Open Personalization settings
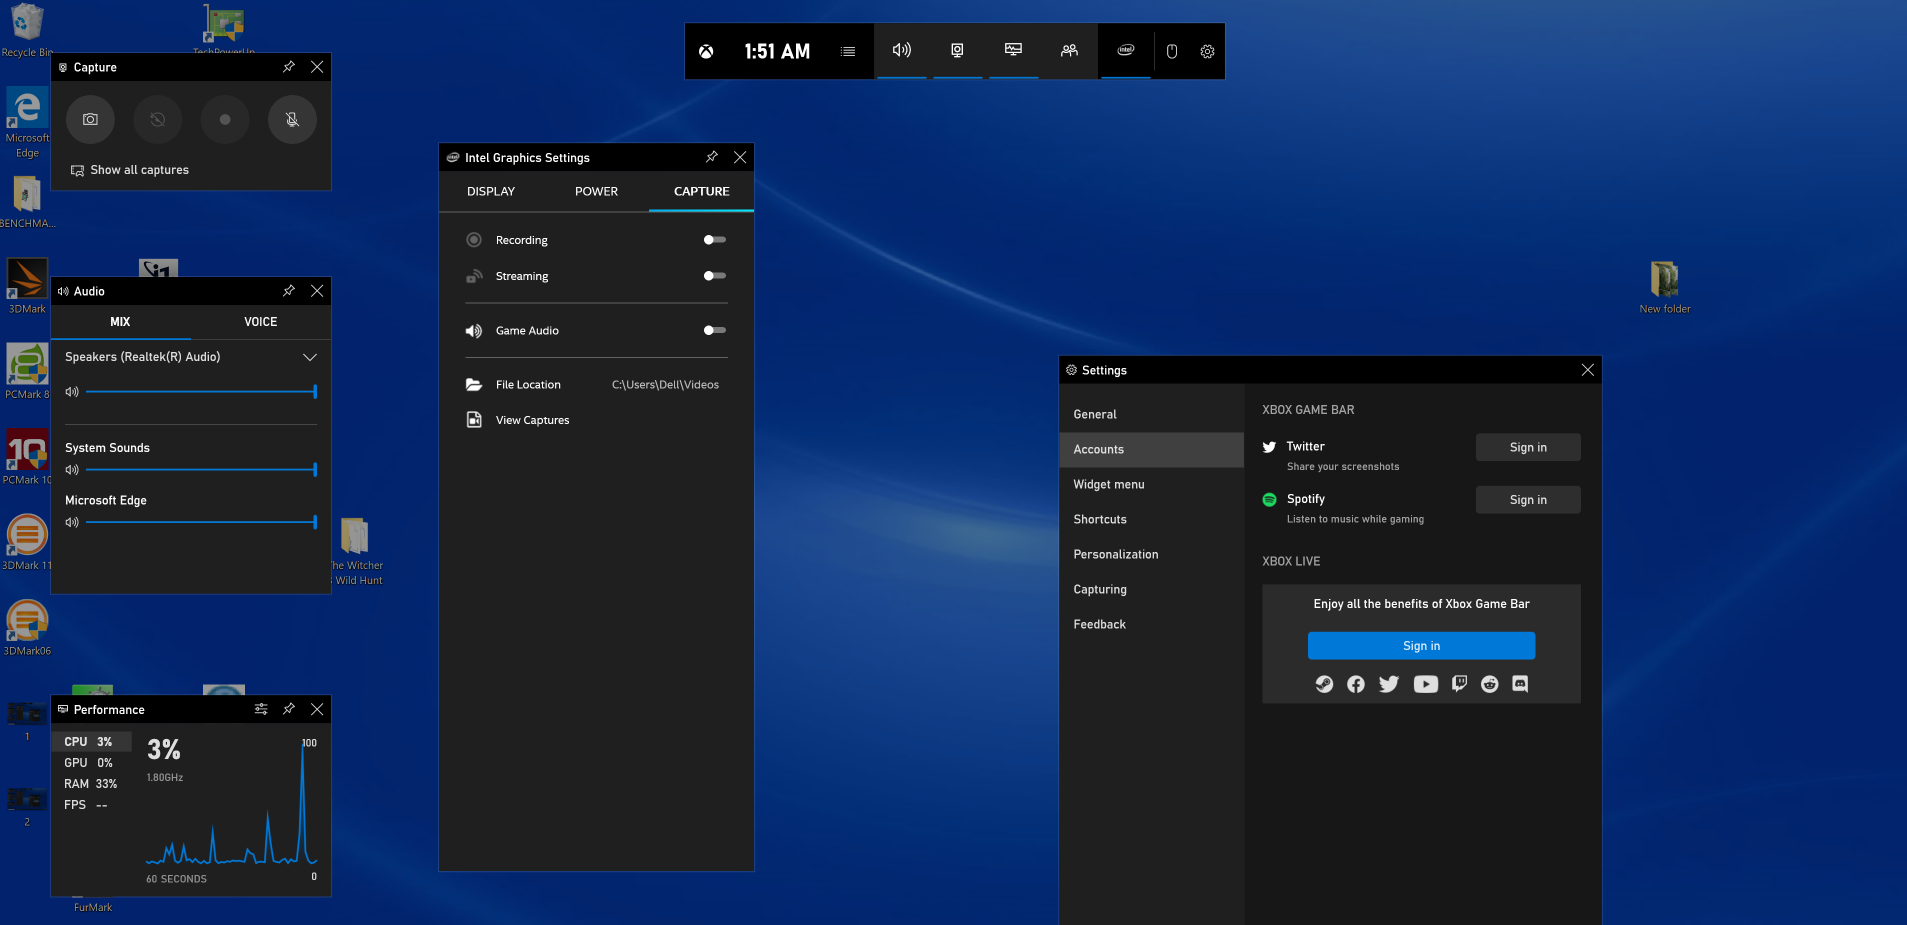1907x925 pixels. [1151, 554]
